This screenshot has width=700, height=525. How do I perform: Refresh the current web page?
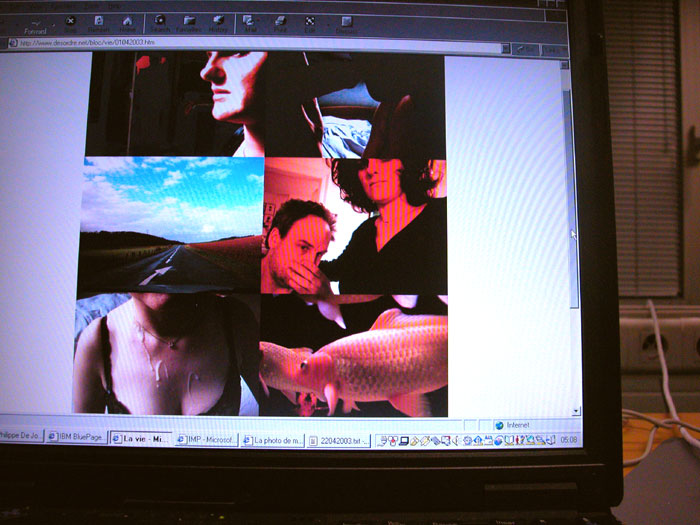click(99, 21)
